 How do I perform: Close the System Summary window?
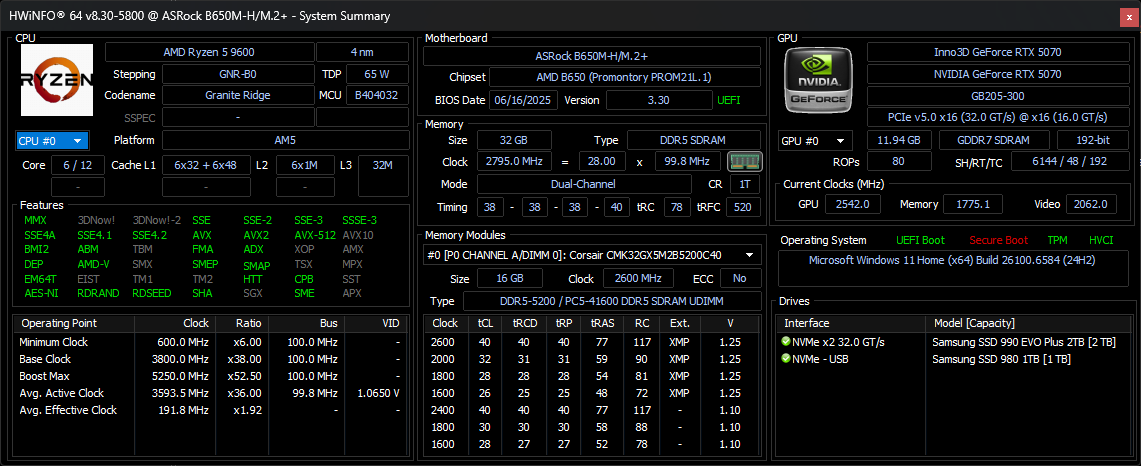pos(1127,16)
